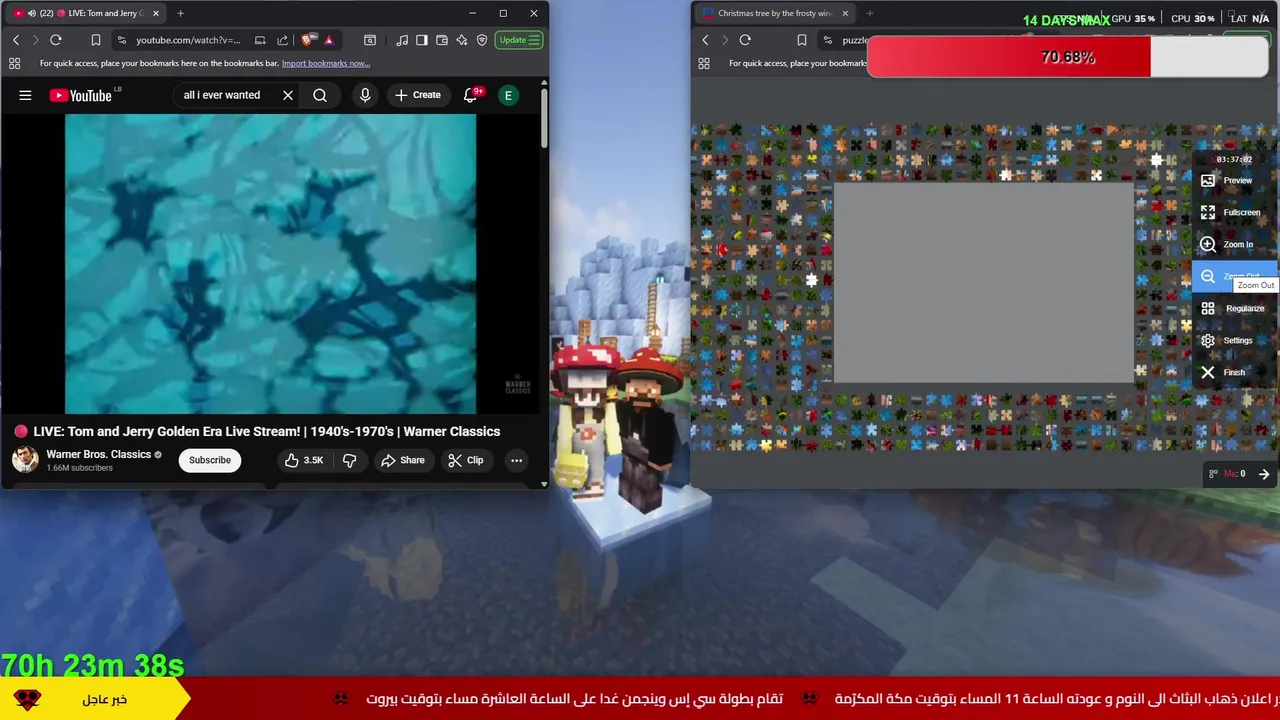The width and height of the screenshot is (1280, 720).
Task: Open Brave Wallet icon
Action: coord(442,40)
